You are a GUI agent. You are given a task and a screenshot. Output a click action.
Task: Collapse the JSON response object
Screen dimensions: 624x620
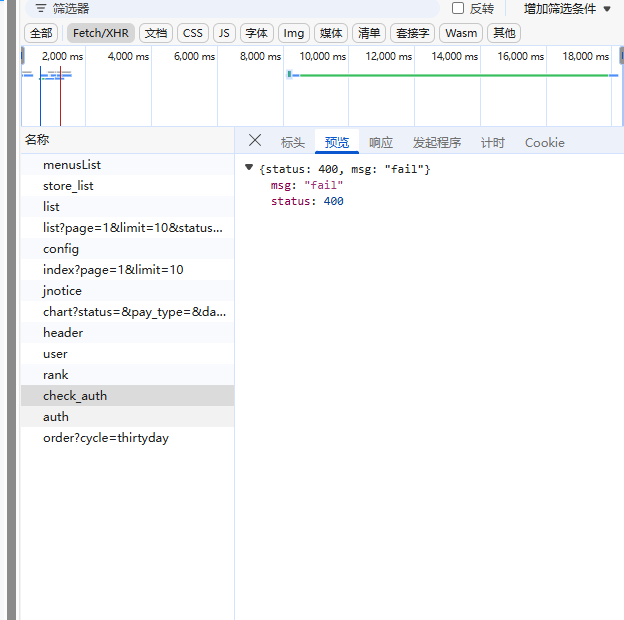[x=249, y=168]
